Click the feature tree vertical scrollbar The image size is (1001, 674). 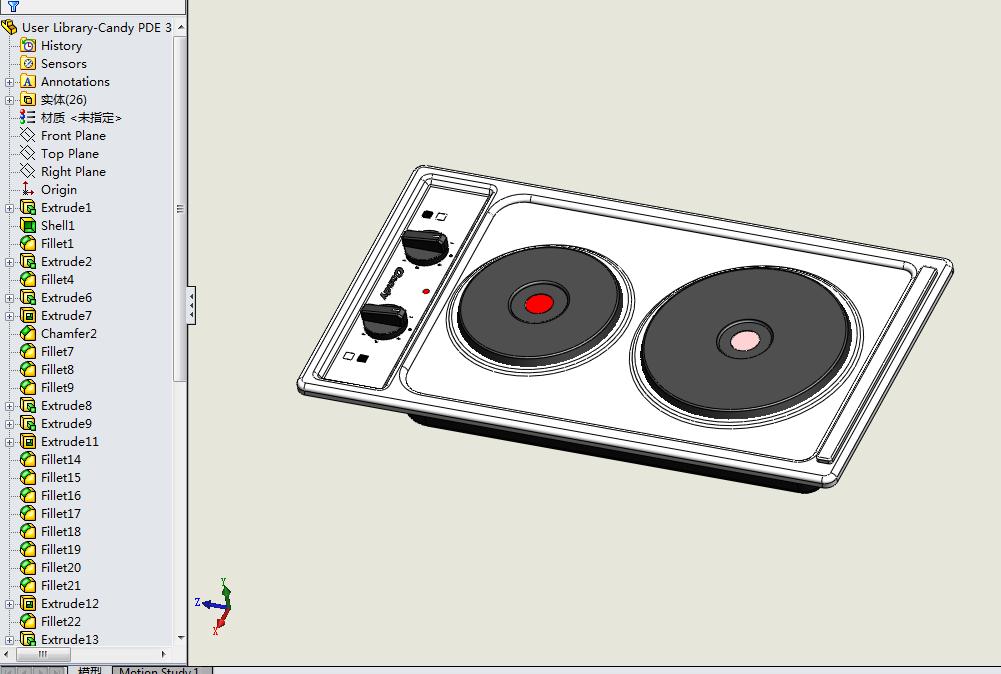[x=180, y=208]
